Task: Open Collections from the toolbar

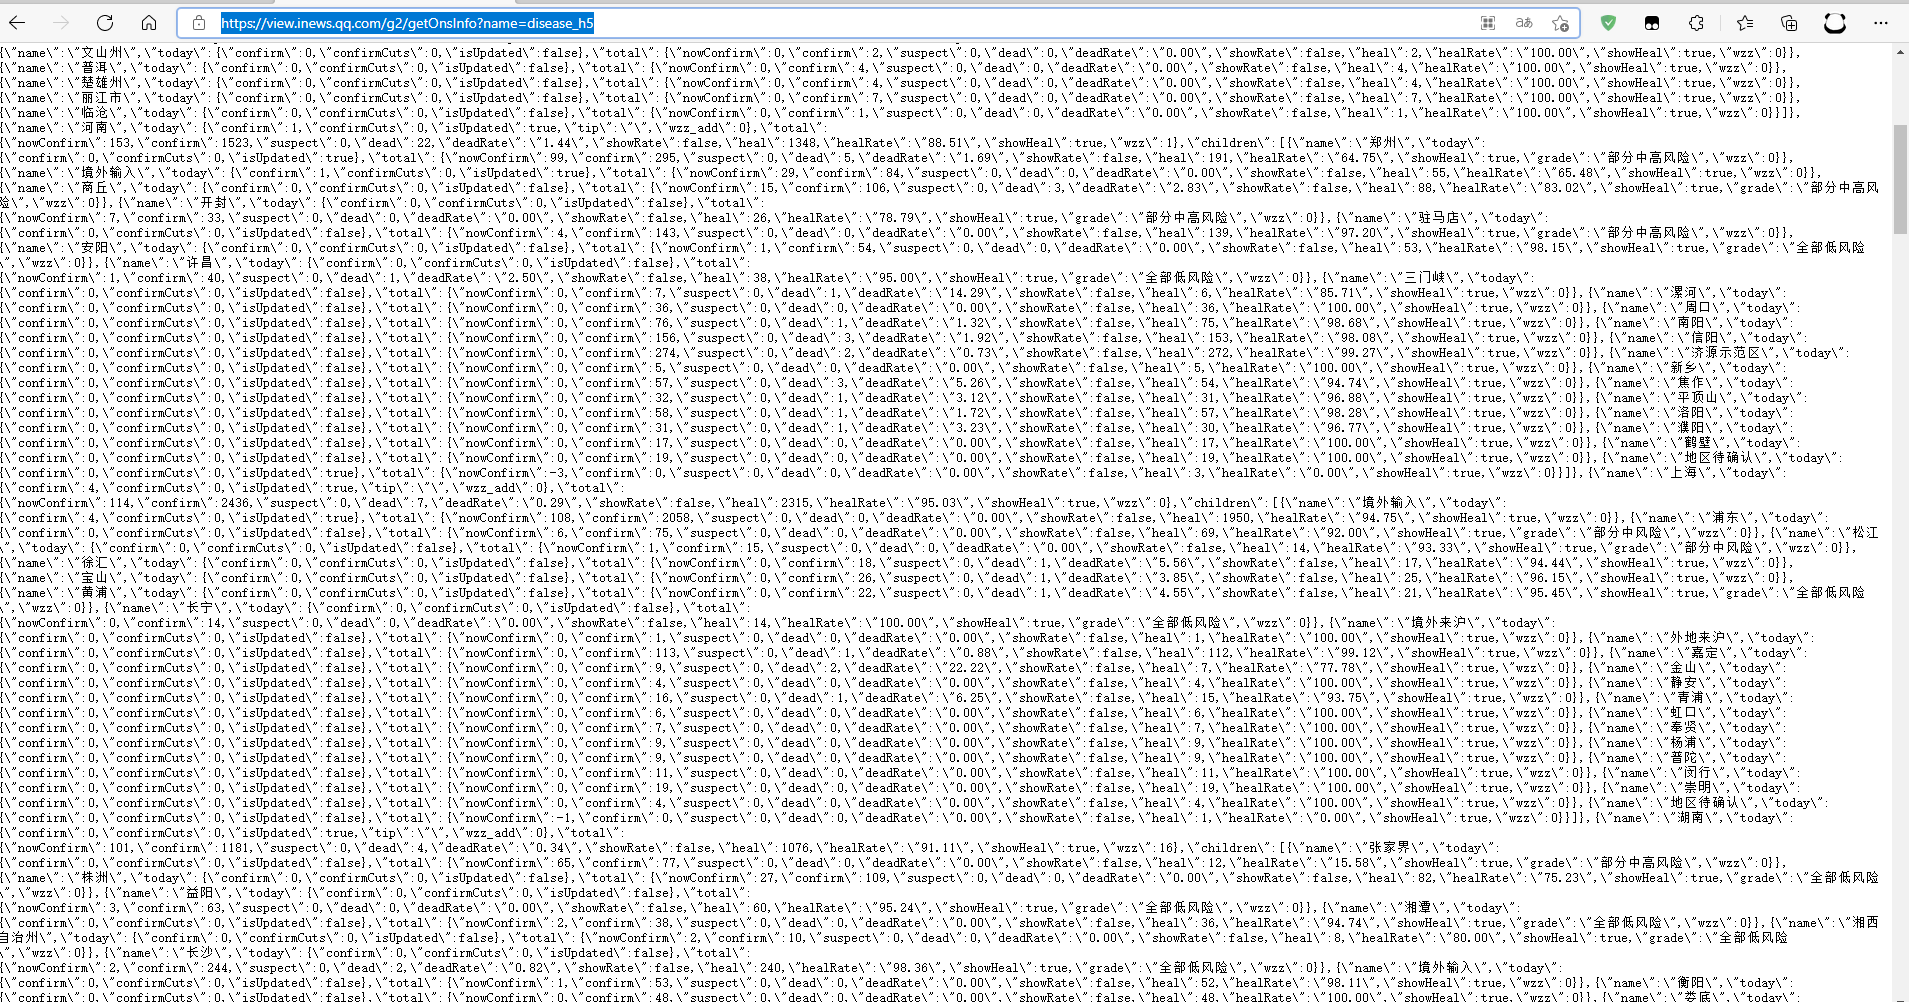Action: tap(1788, 22)
